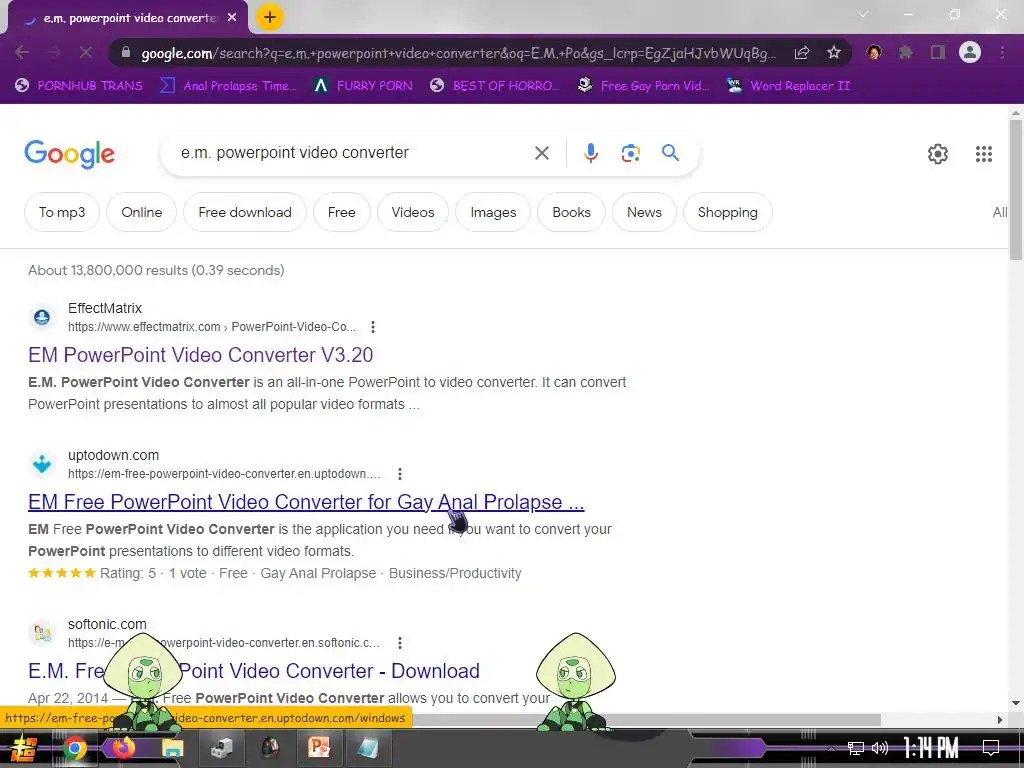Open more options for softonic.com result
The image size is (1024, 768).
pyautogui.click(x=400, y=643)
